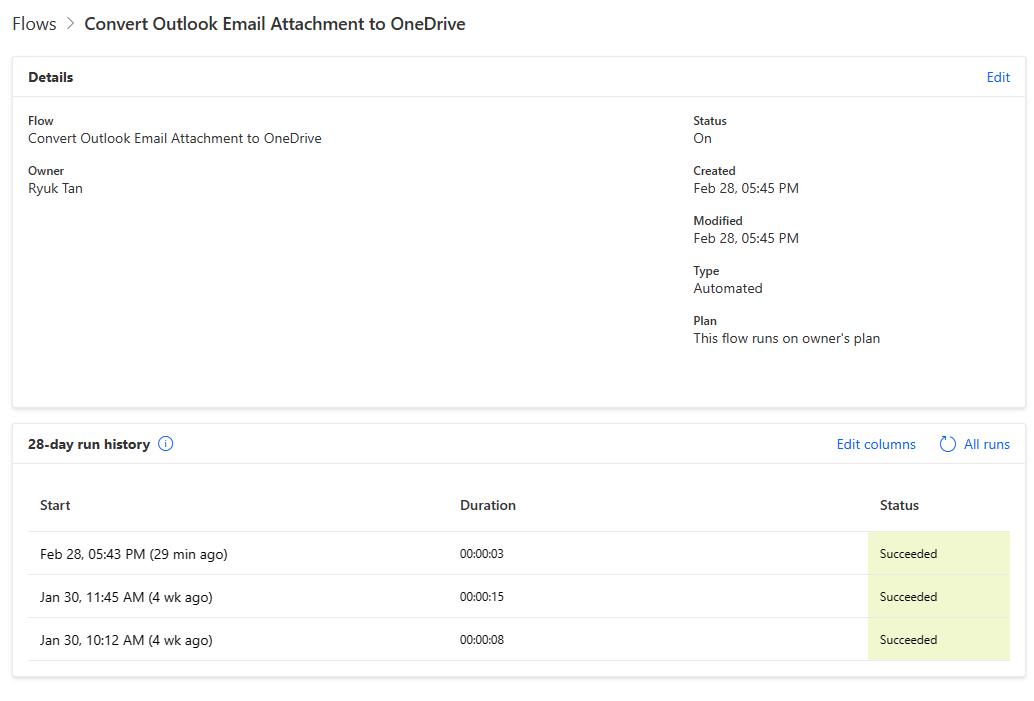Viewport: 1034px width, 701px height.
Task: View All runs link
Action: pos(987,444)
